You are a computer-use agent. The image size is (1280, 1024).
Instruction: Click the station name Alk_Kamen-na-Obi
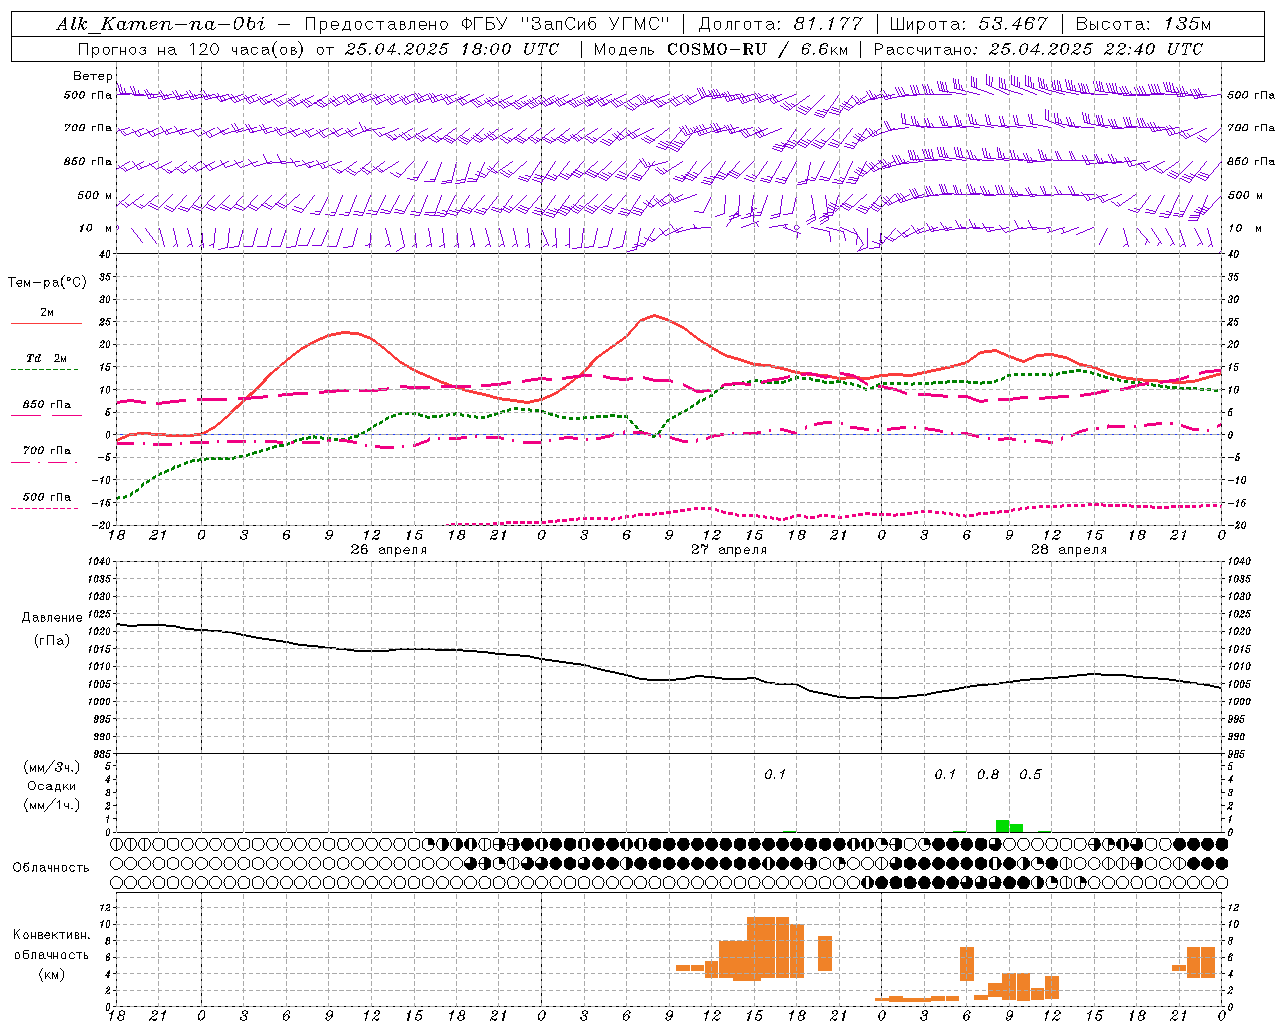[161, 24]
